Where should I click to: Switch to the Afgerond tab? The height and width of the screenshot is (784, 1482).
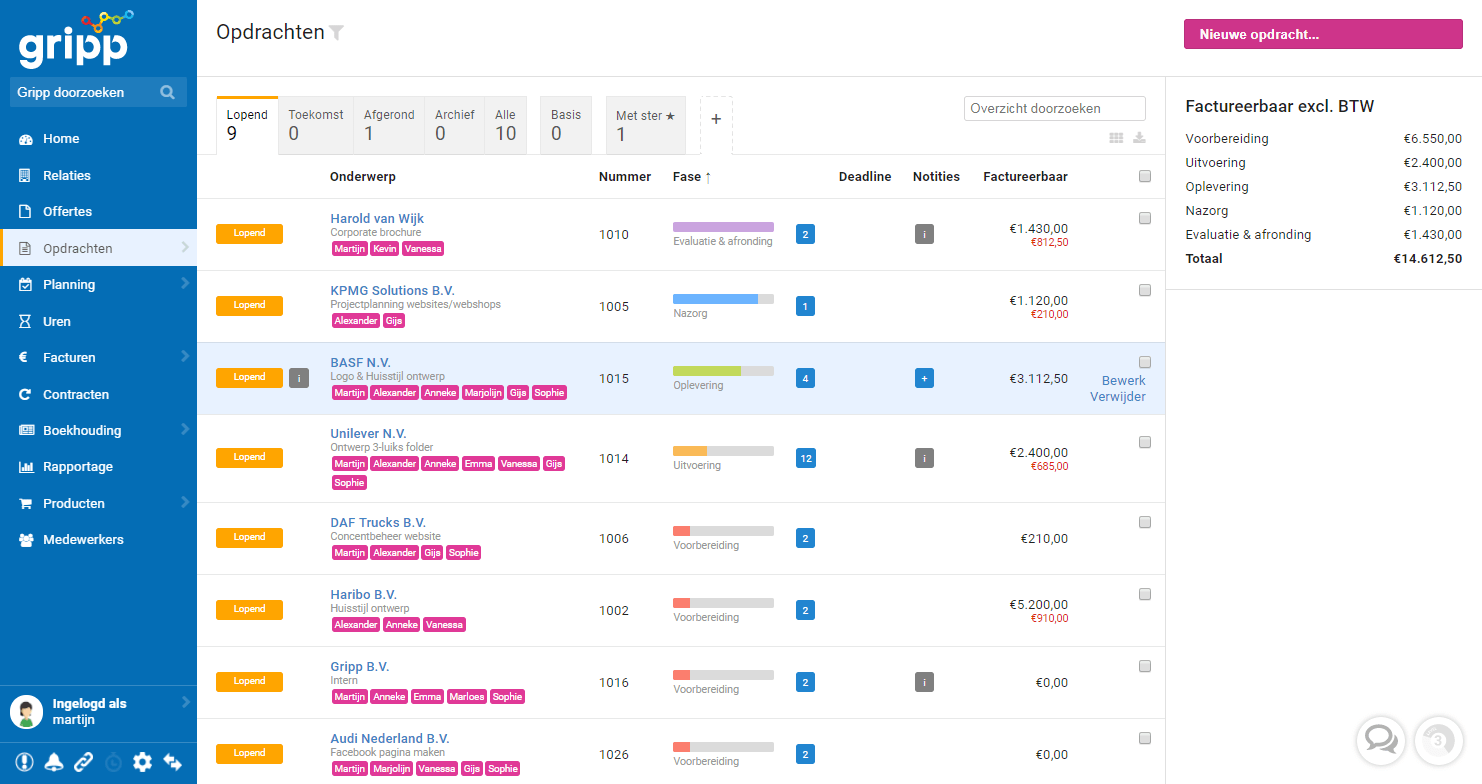tap(389, 125)
